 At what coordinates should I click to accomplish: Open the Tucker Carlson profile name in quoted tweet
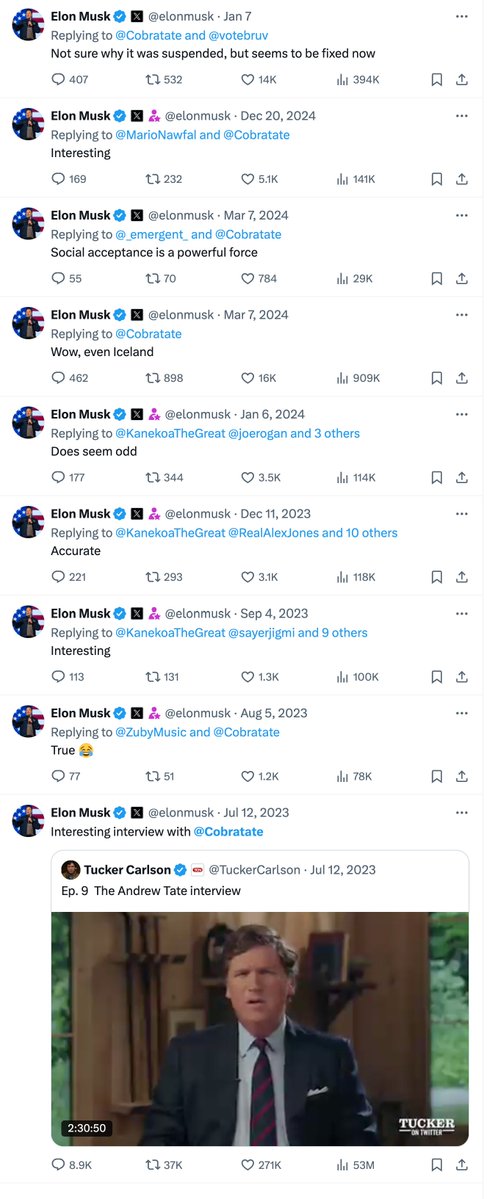[x=127, y=869]
